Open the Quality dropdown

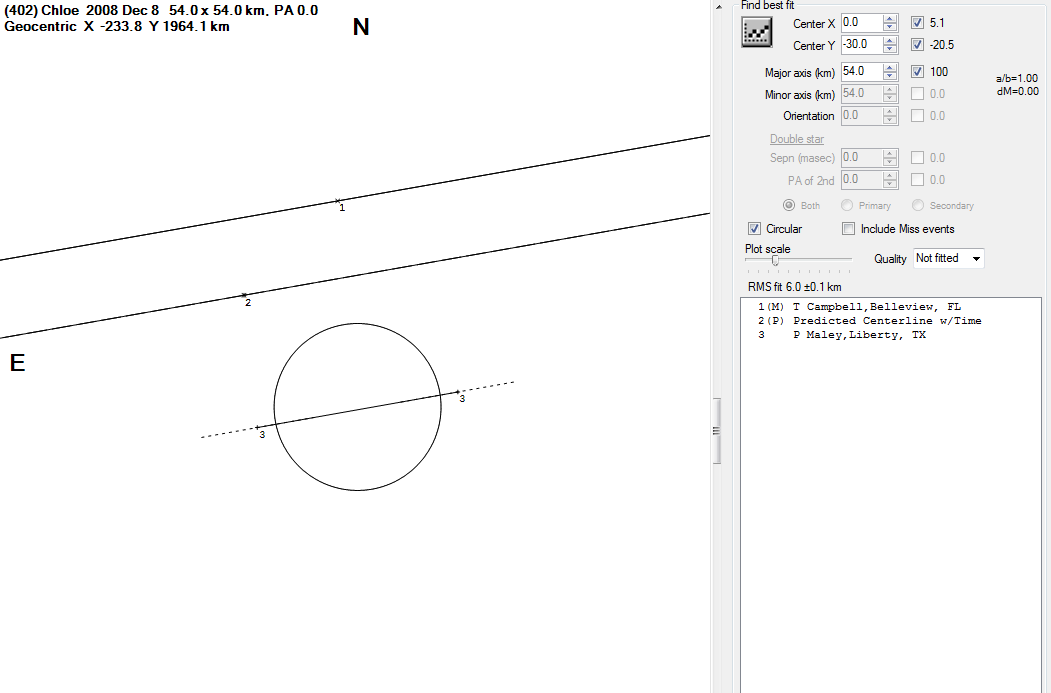(948, 258)
